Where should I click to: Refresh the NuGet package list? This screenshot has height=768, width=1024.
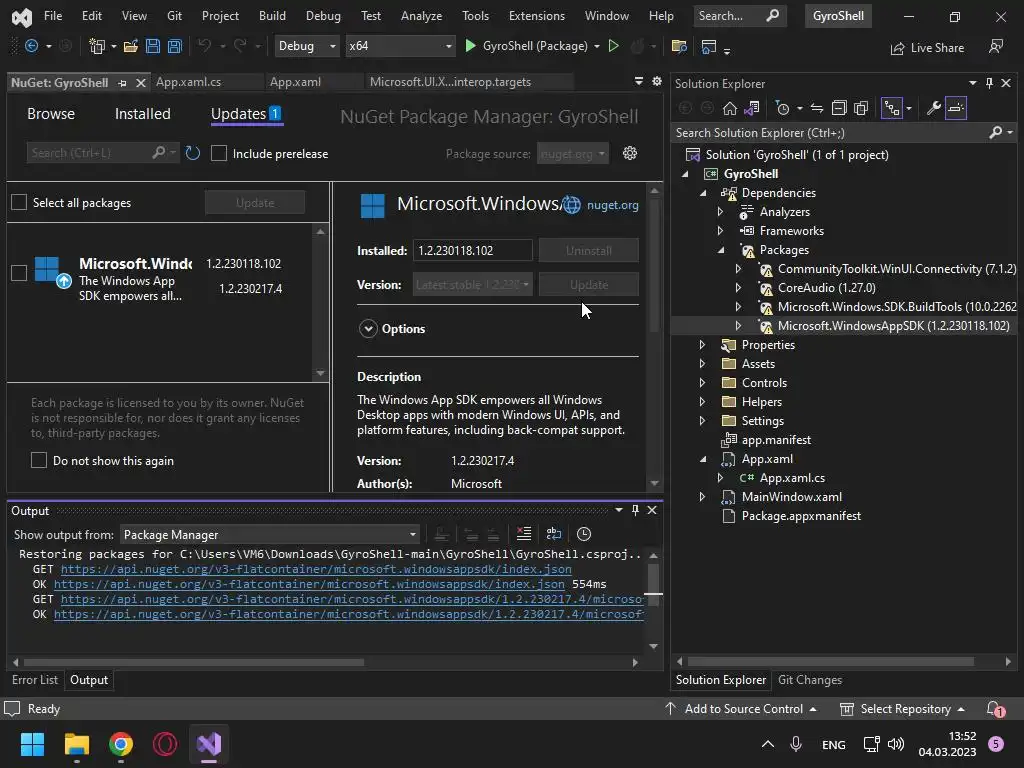pos(193,153)
